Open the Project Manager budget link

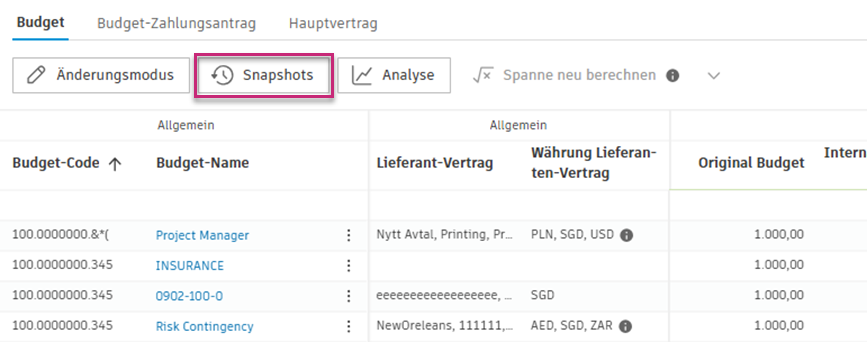[x=202, y=236]
